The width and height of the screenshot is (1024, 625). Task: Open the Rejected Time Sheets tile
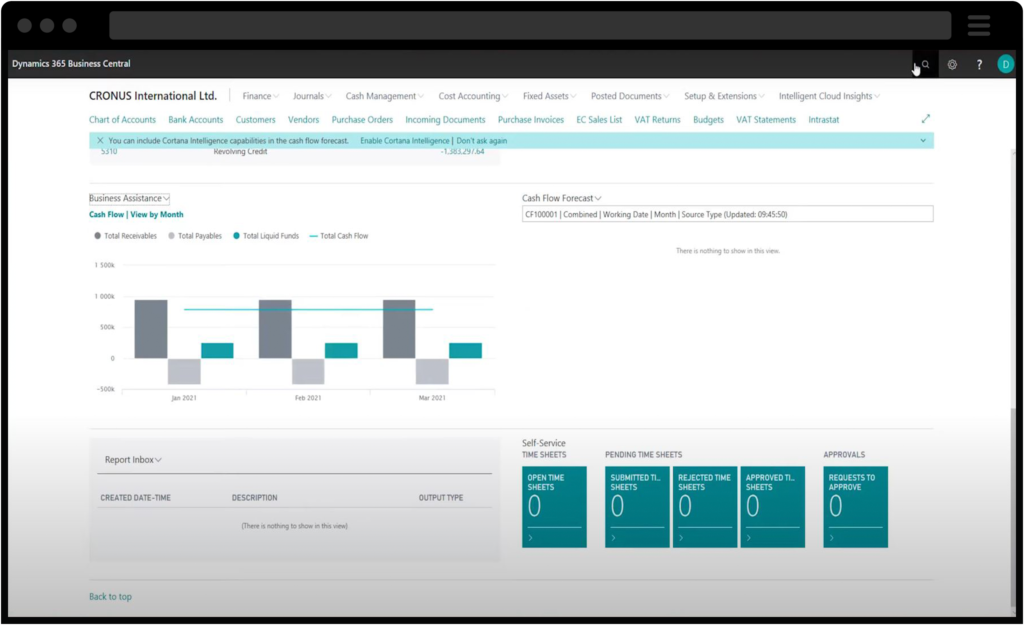coord(705,507)
